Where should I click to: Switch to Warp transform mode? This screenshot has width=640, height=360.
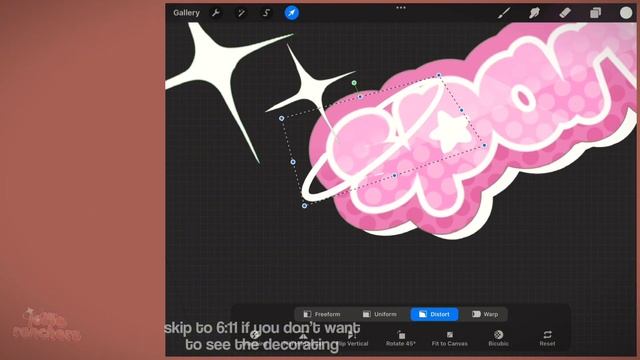485,314
